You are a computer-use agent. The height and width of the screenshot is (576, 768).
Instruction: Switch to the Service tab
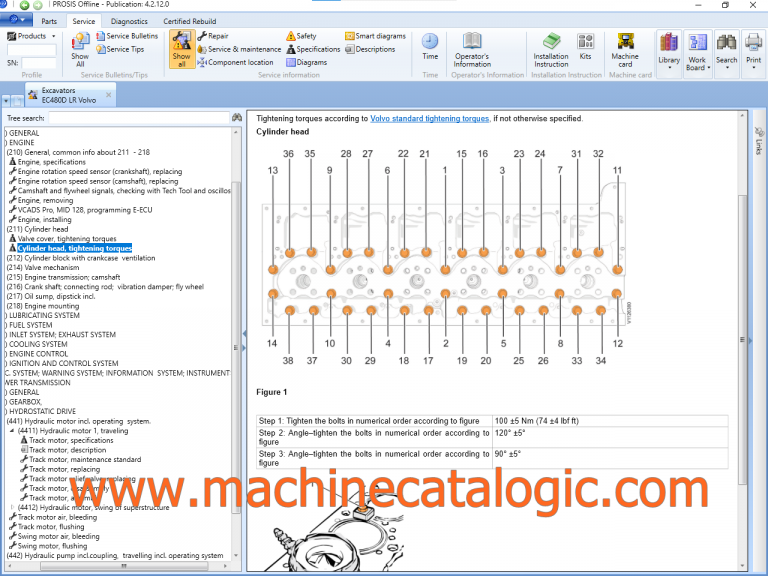point(84,22)
